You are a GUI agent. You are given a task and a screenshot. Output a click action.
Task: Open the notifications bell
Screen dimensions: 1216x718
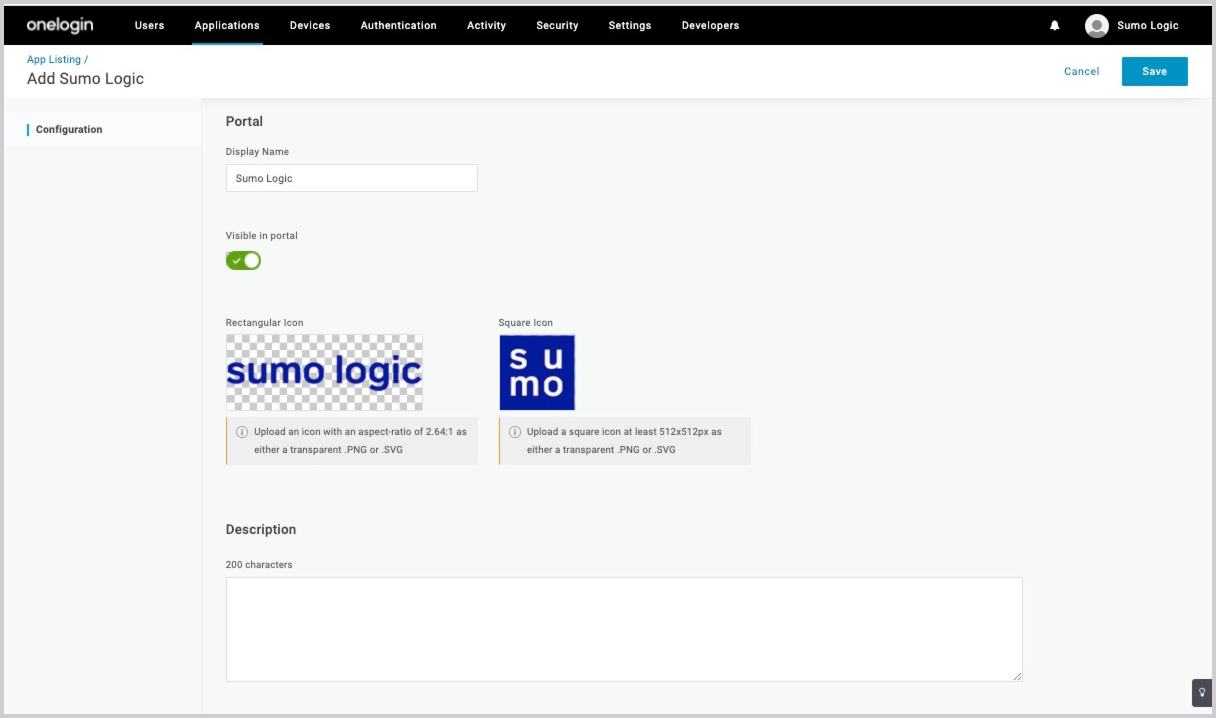click(x=1054, y=25)
